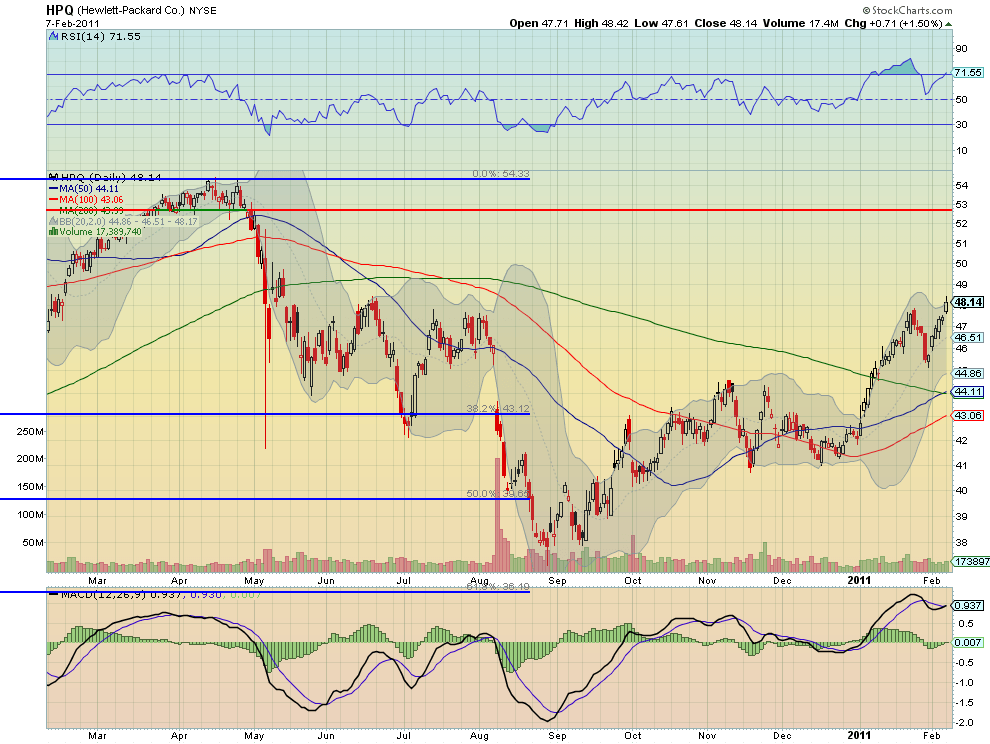Image resolution: width=990 pixels, height=744 pixels.
Task: Click the Close 48.14 header value
Action: (725, 23)
